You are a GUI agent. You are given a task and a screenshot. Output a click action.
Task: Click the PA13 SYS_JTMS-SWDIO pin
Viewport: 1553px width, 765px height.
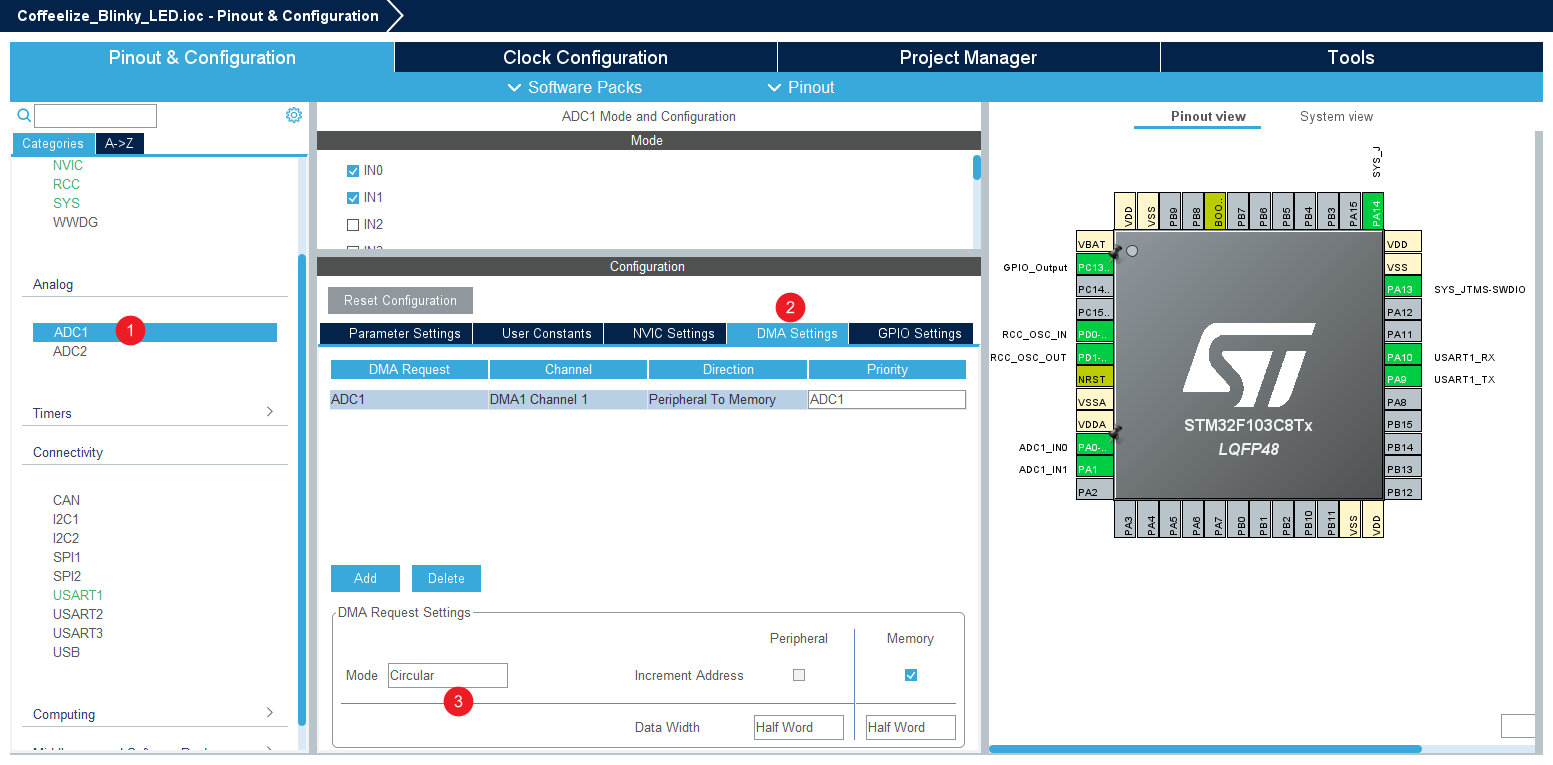[1402, 289]
